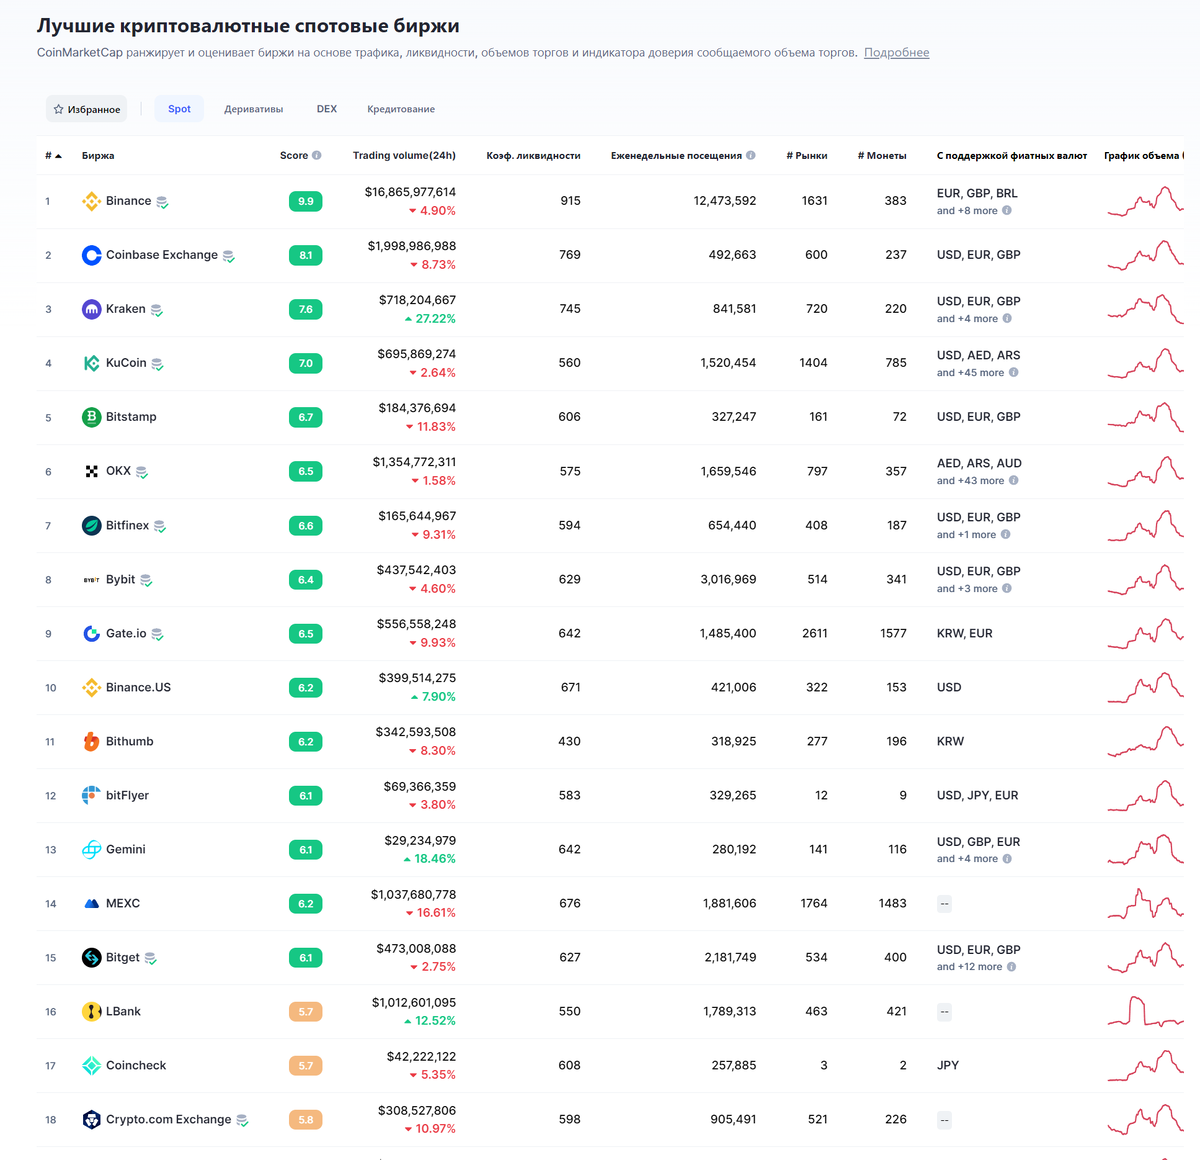Toggle the Избранное favorites filter

[87, 109]
